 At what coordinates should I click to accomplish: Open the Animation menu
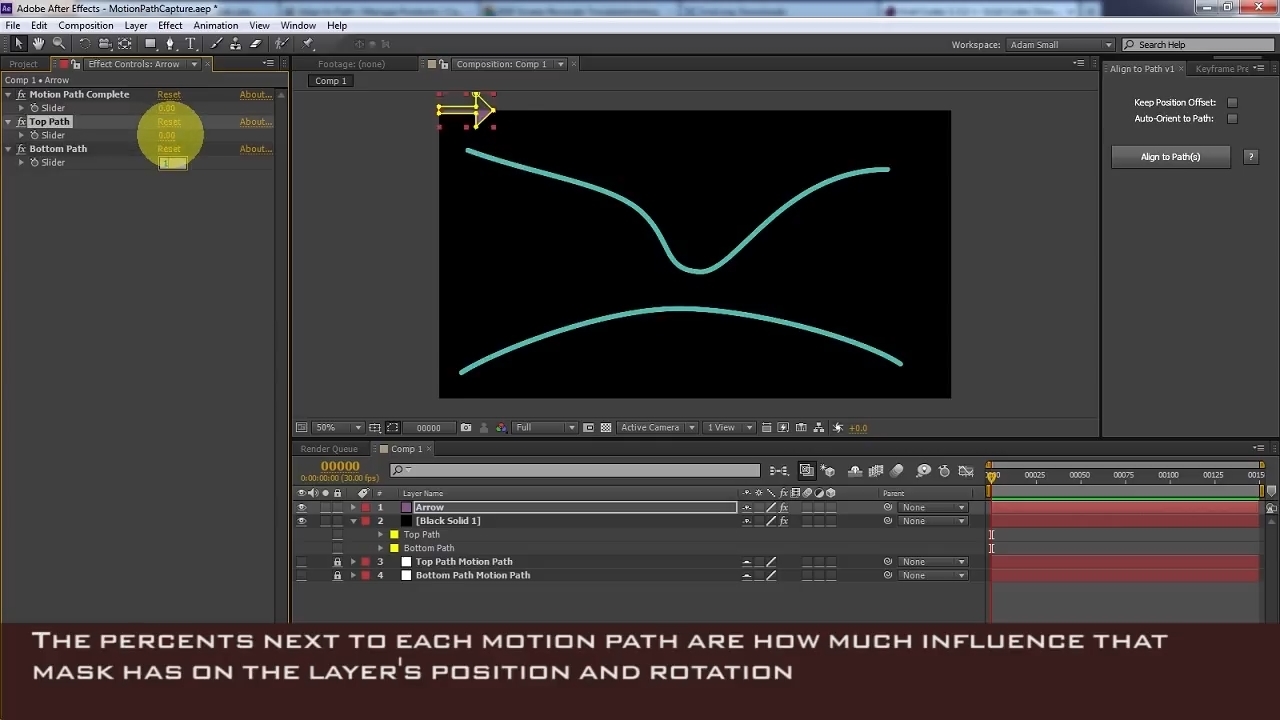point(216,25)
